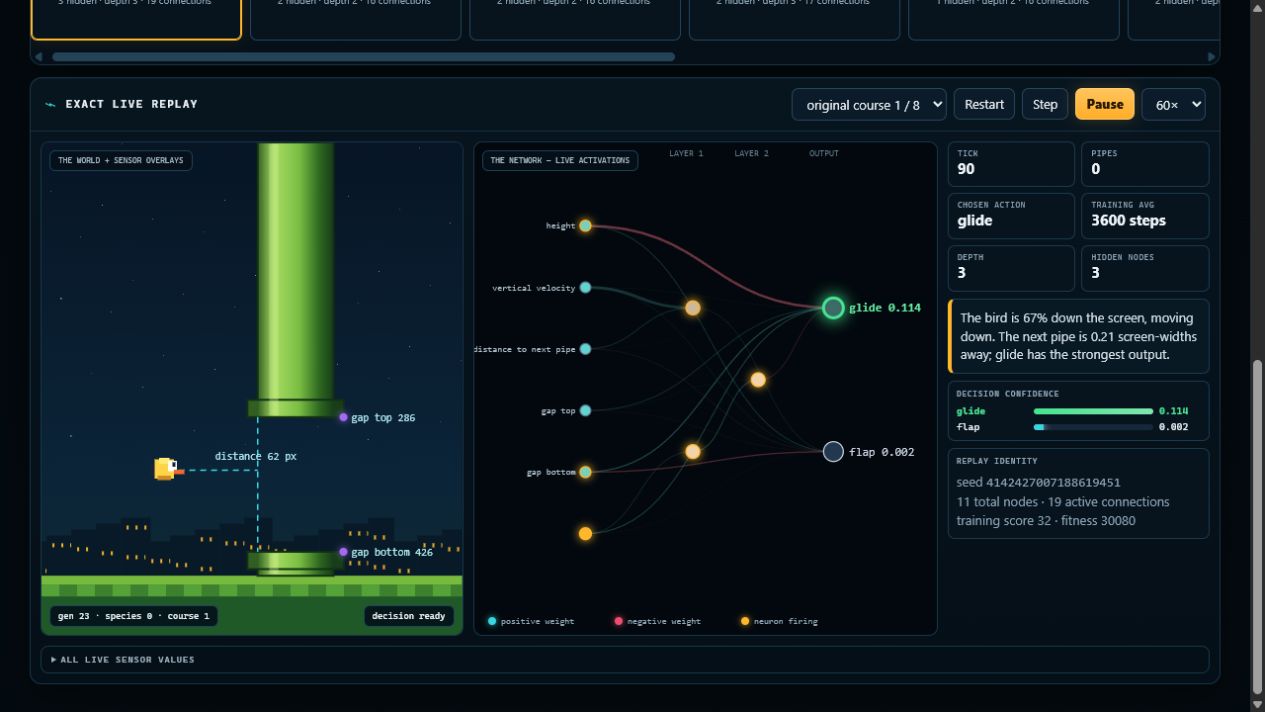Click the purple gap bottom 426 marker dot
This screenshot has height=712, width=1265.
pyautogui.click(x=343, y=552)
